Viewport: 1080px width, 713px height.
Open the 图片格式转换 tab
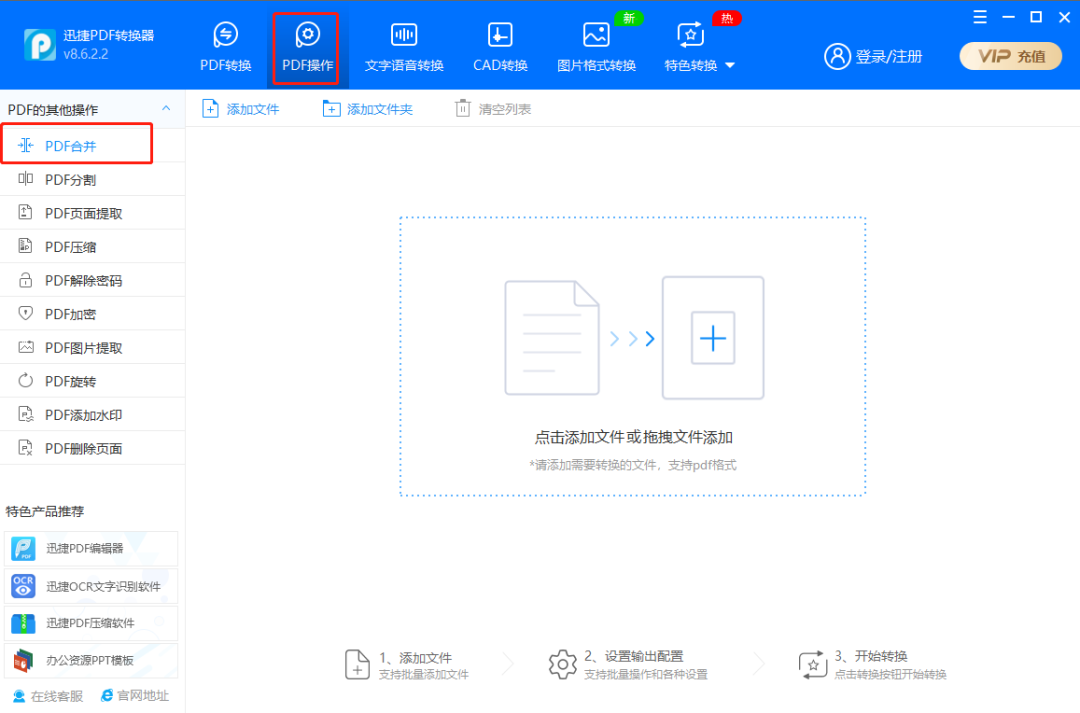click(x=596, y=48)
